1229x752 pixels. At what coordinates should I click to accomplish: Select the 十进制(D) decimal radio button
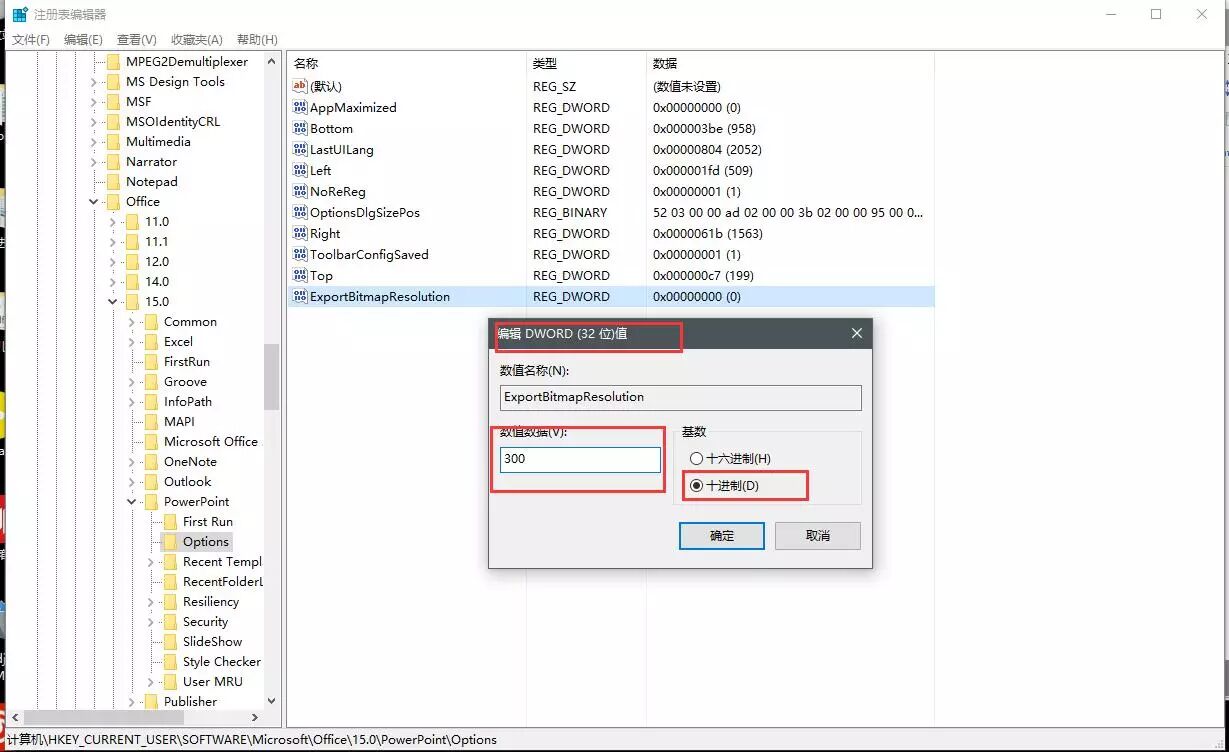pyautogui.click(x=697, y=485)
